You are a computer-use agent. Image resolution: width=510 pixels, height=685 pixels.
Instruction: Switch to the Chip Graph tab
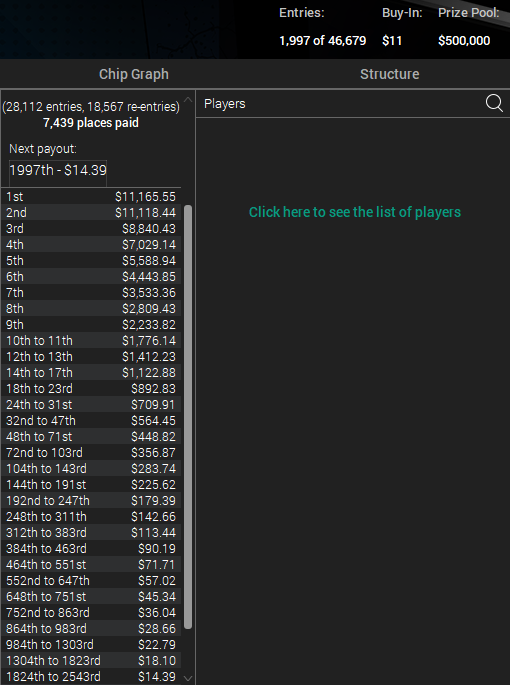[134, 74]
